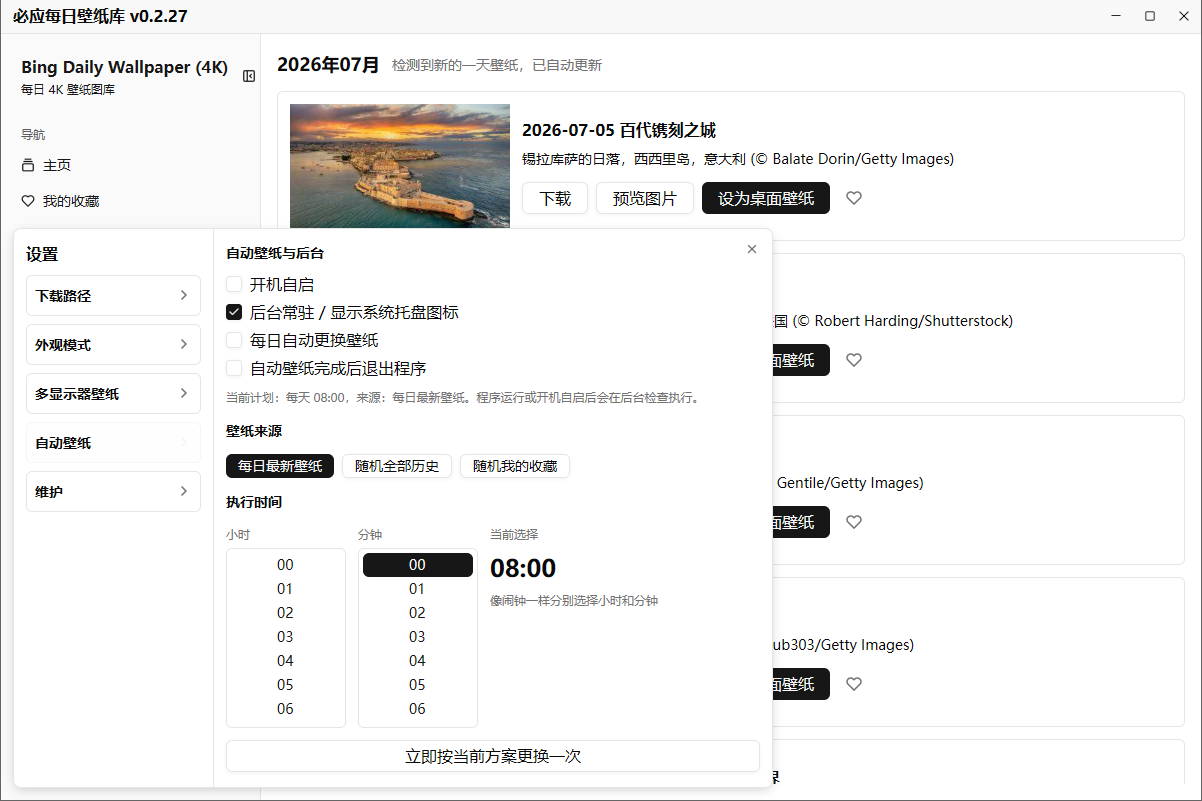This screenshot has width=1202, height=801.
Task: Click the home icon beside 主页
Action: [28, 165]
